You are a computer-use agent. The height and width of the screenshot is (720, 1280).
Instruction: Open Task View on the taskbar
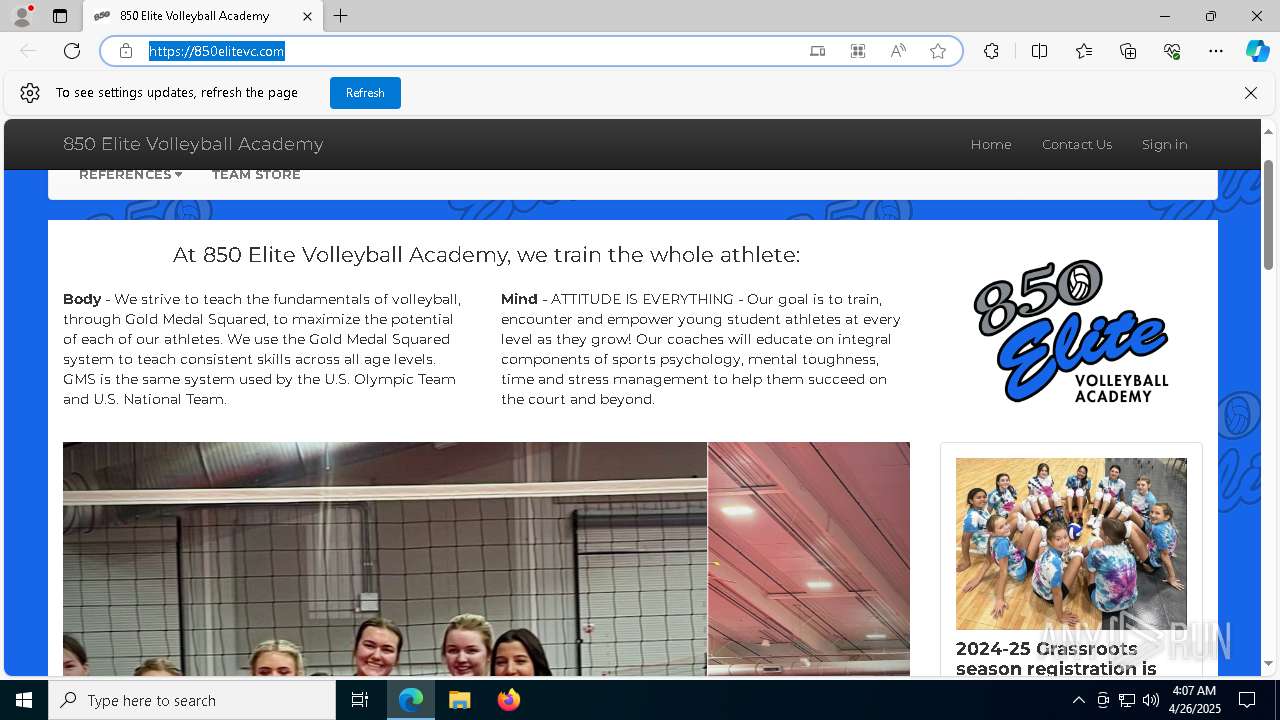(360, 700)
